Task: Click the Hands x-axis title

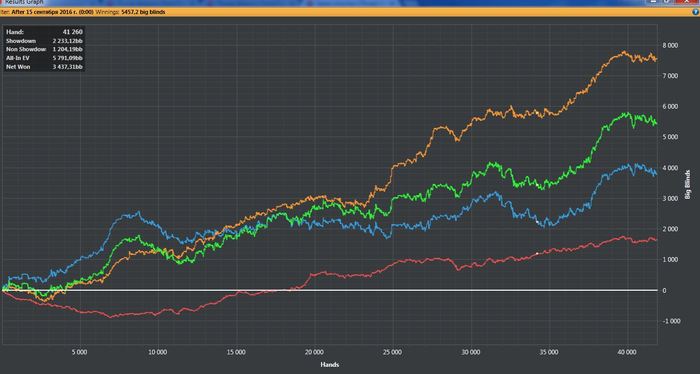Action: [x=329, y=365]
